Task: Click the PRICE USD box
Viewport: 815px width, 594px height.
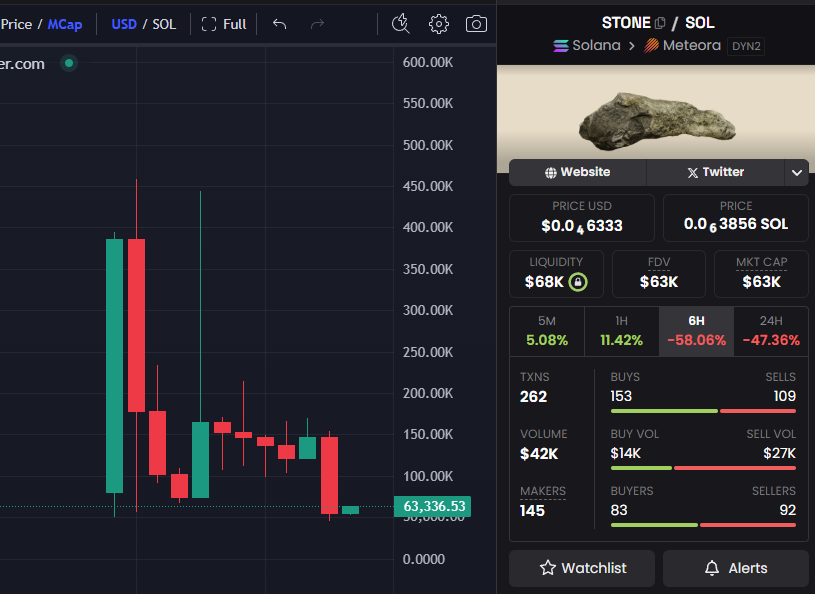Action: [582, 218]
